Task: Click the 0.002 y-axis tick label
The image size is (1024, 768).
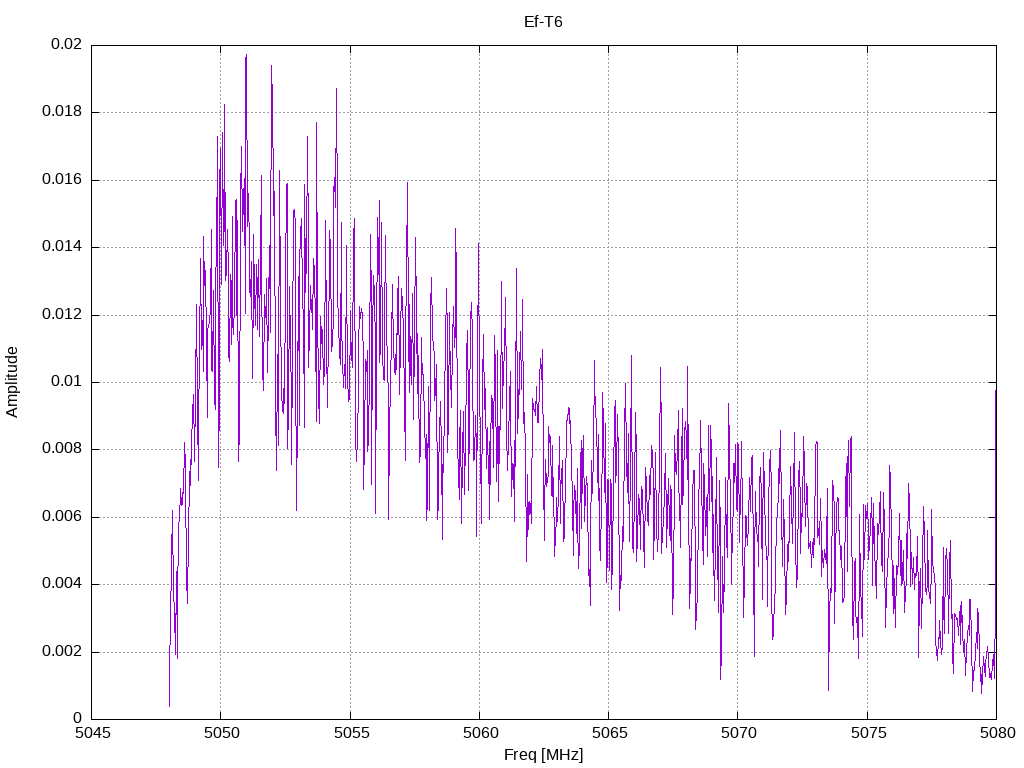Action: pyautogui.click(x=63, y=652)
